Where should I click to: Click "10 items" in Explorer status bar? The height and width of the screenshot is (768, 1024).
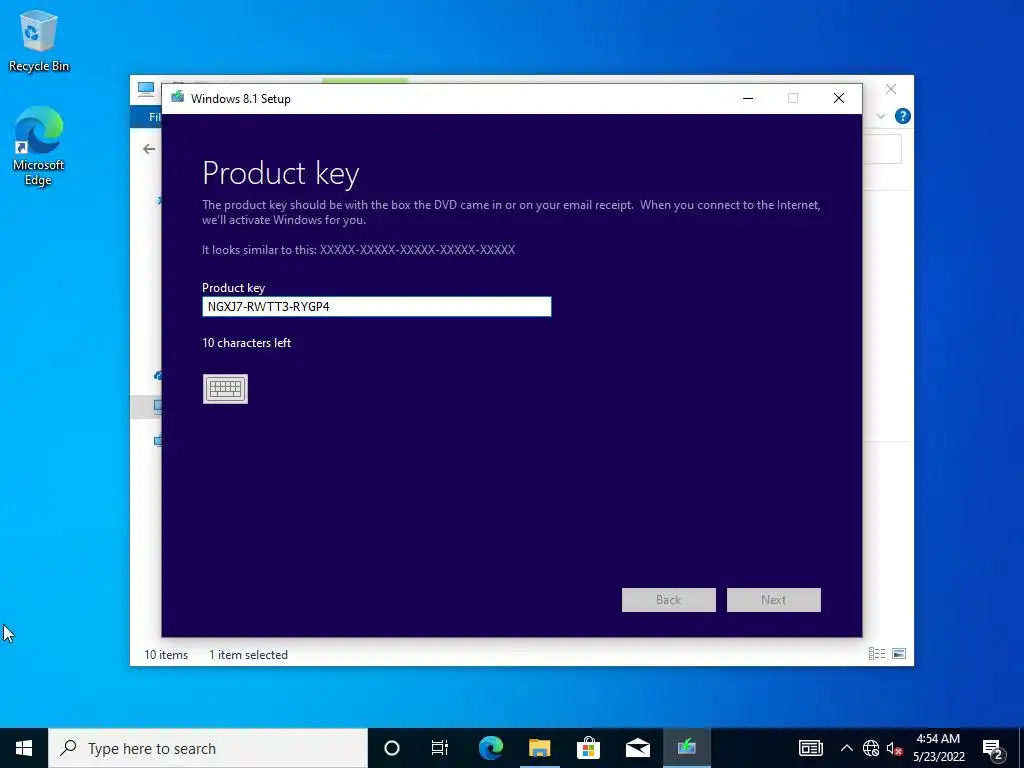coord(166,654)
